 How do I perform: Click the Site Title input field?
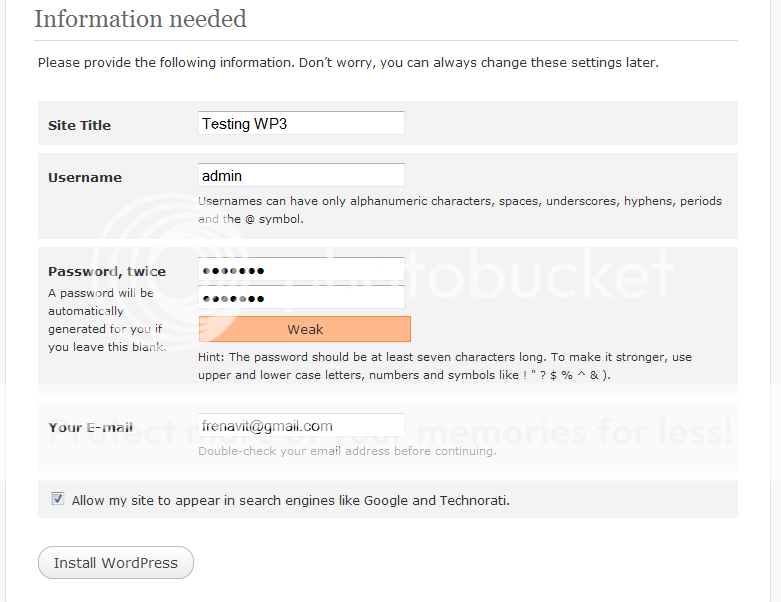[x=301, y=123]
